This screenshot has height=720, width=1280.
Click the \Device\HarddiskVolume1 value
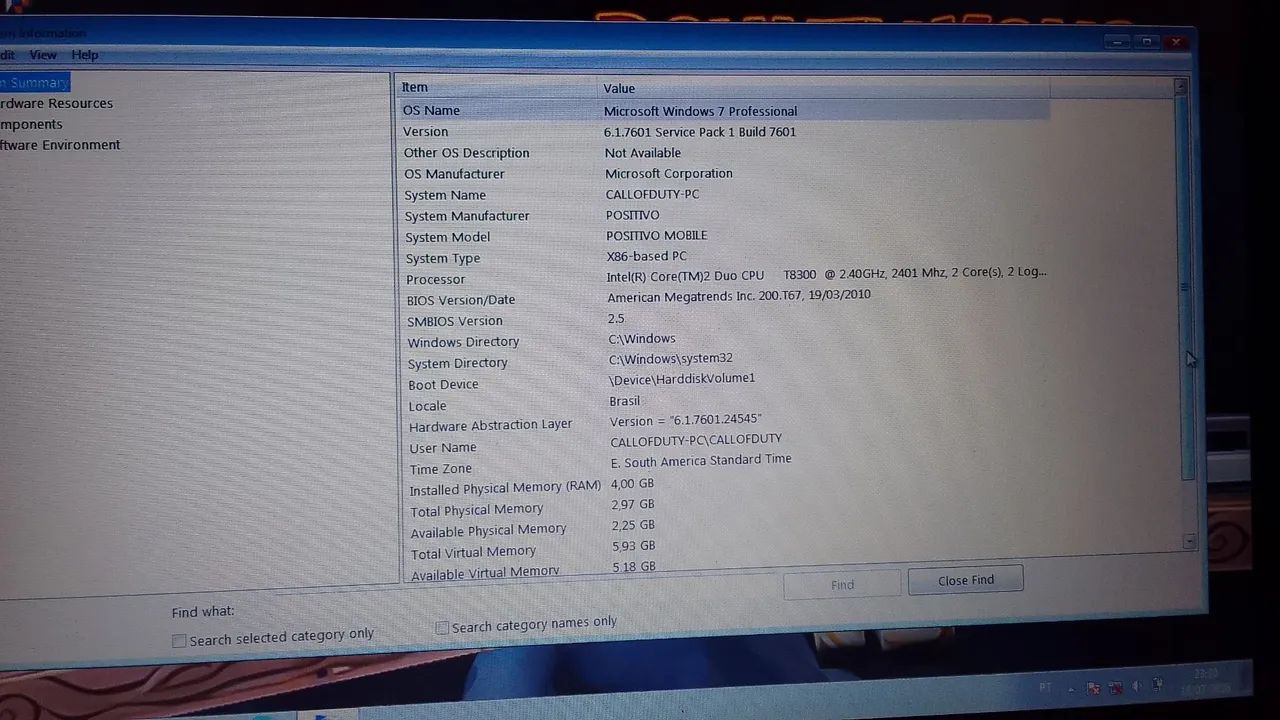click(x=682, y=379)
